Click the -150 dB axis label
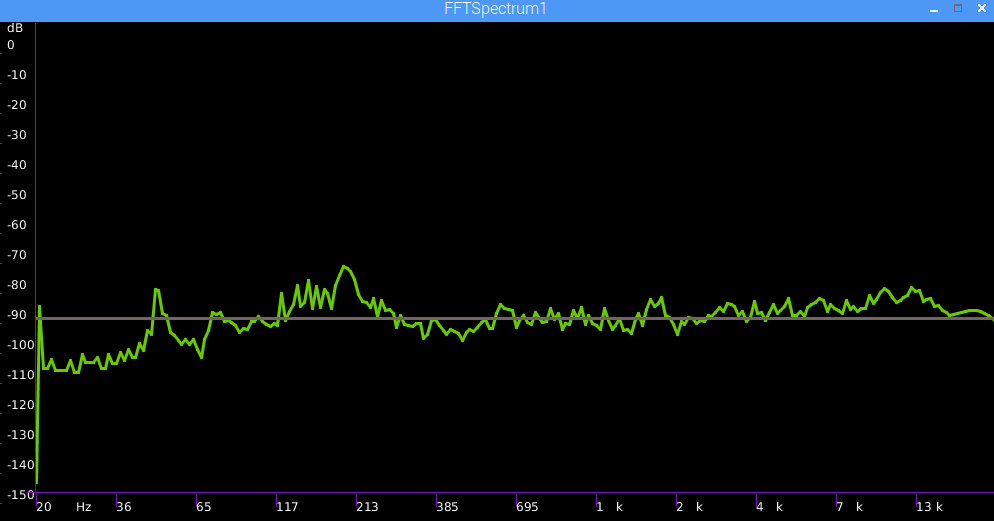 pyautogui.click(x=18, y=495)
